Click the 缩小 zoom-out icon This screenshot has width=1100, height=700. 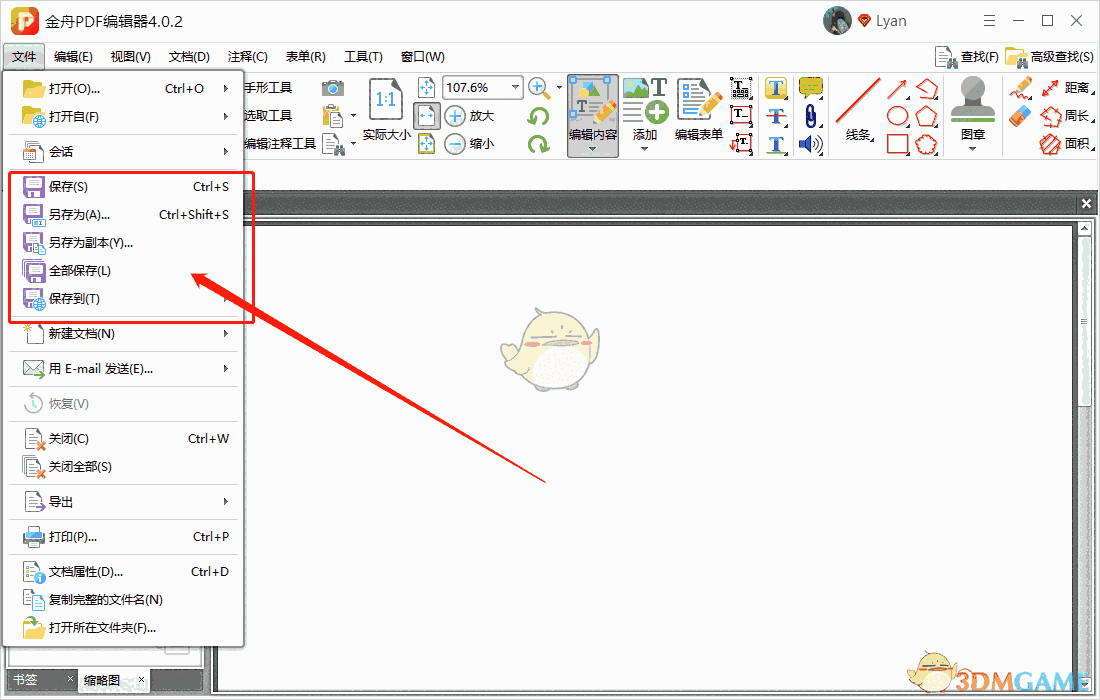point(458,143)
